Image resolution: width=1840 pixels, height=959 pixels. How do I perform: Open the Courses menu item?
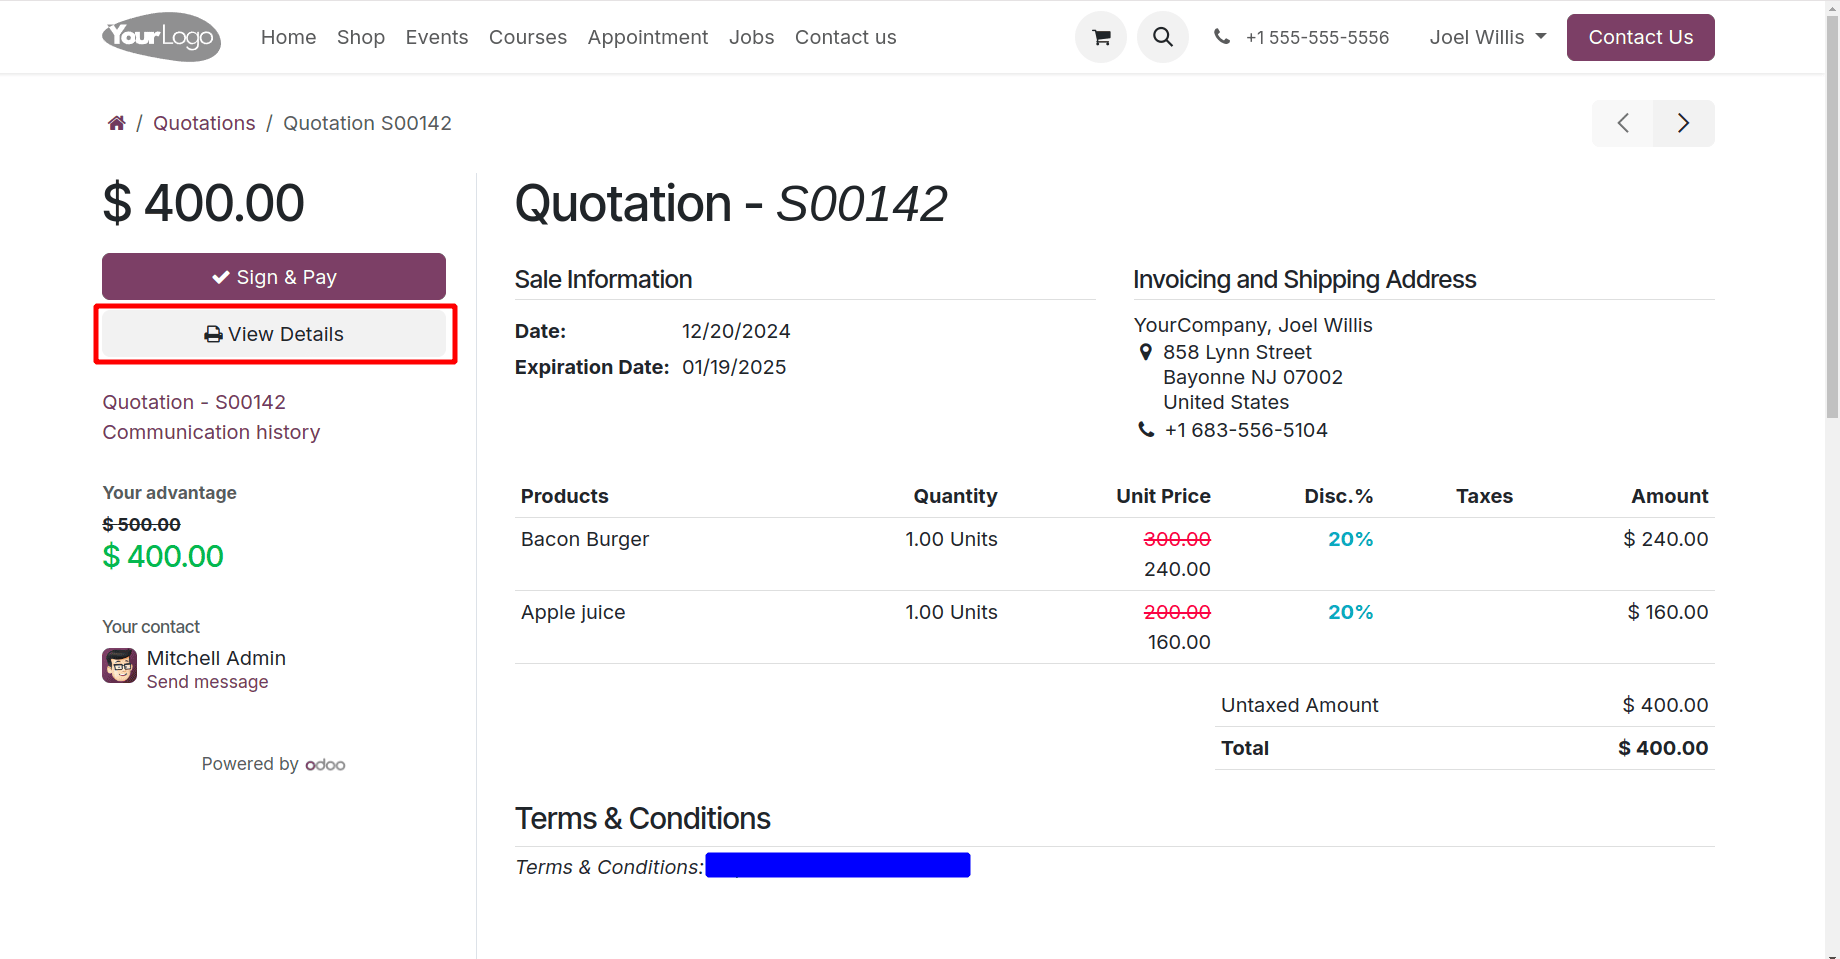point(528,37)
